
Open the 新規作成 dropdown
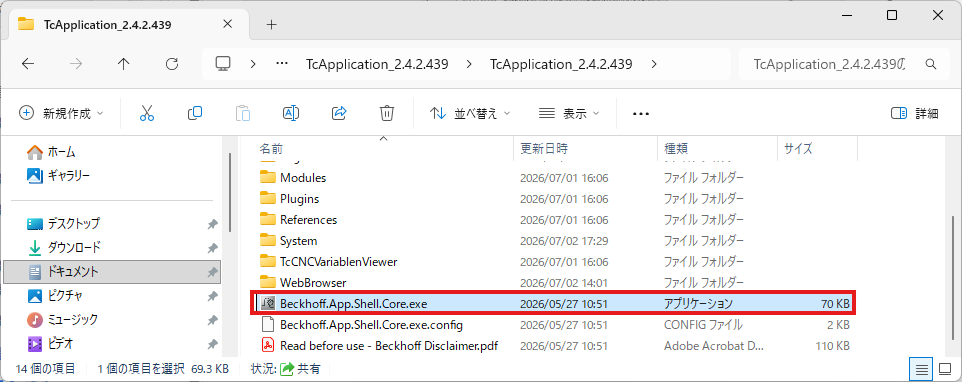point(61,113)
